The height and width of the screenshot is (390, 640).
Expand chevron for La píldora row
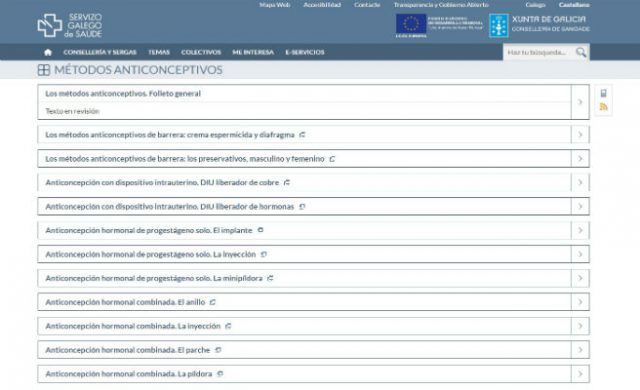tap(580, 374)
